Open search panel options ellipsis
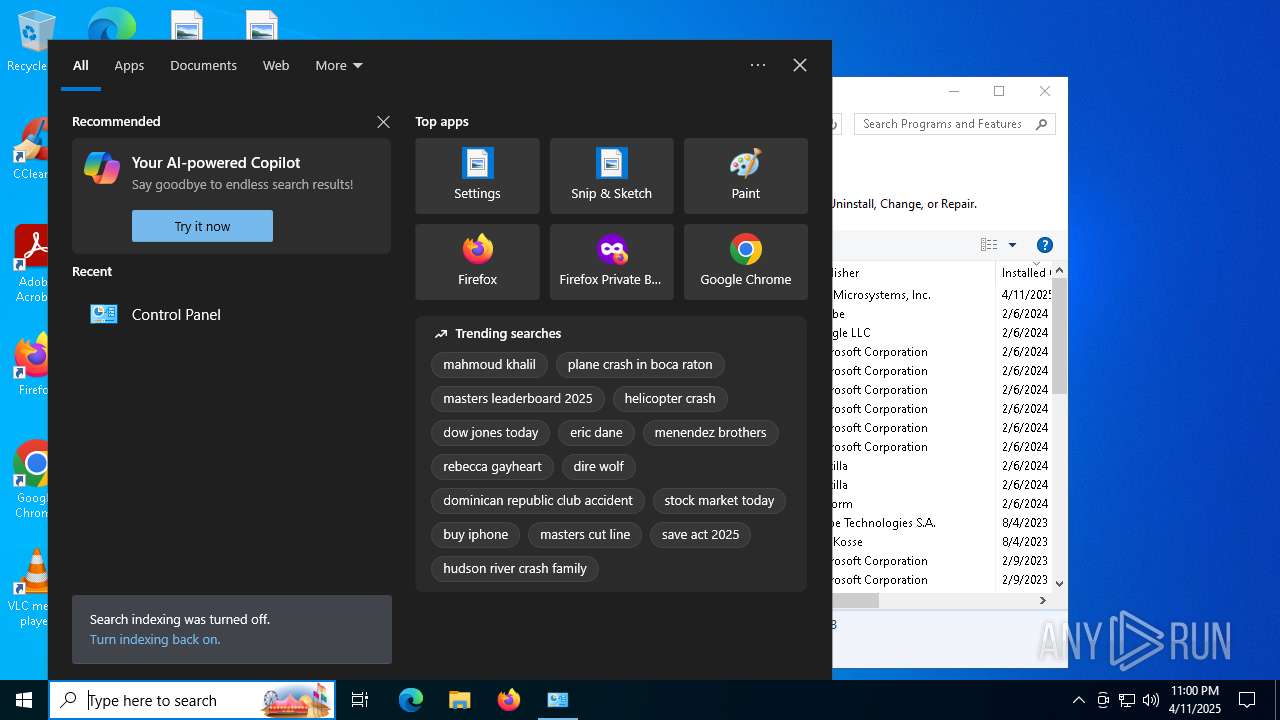Image resolution: width=1280 pixels, height=720 pixels. (758, 65)
